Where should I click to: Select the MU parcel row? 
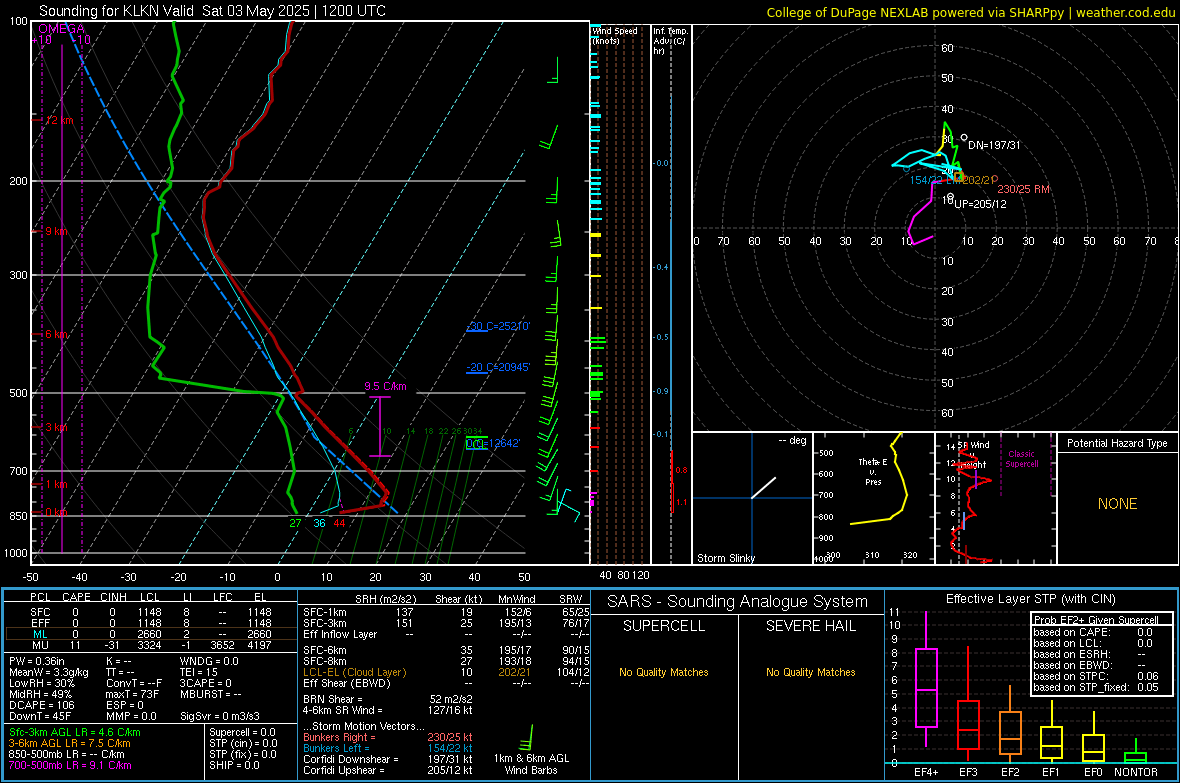(x=151, y=645)
